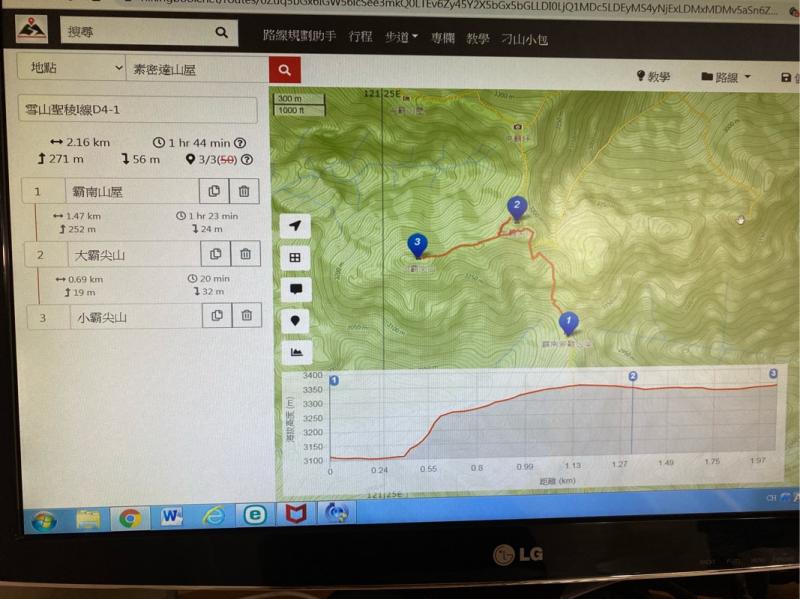Image resolution: width=800 pixels, height=599 pixels.
Task: Click elevation chart marker 3
Action: click(773, 373)
